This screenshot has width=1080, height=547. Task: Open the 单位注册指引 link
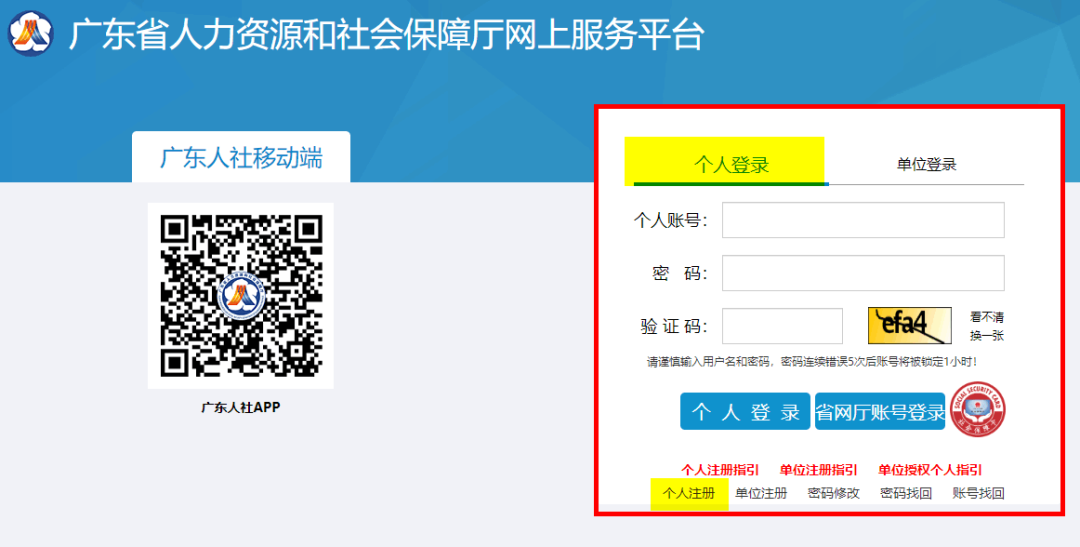click(x=818, y=470)
